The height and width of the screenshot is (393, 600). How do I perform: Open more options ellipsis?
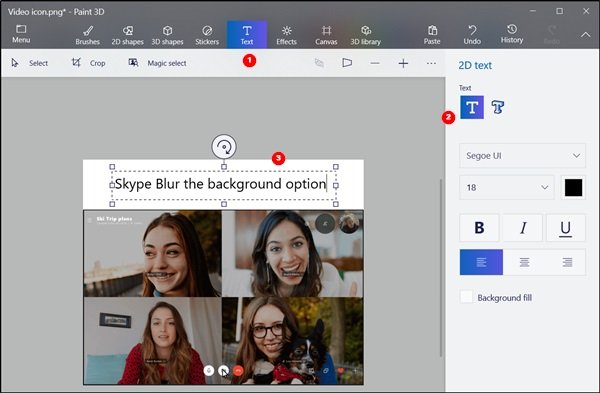coord(431,63)
